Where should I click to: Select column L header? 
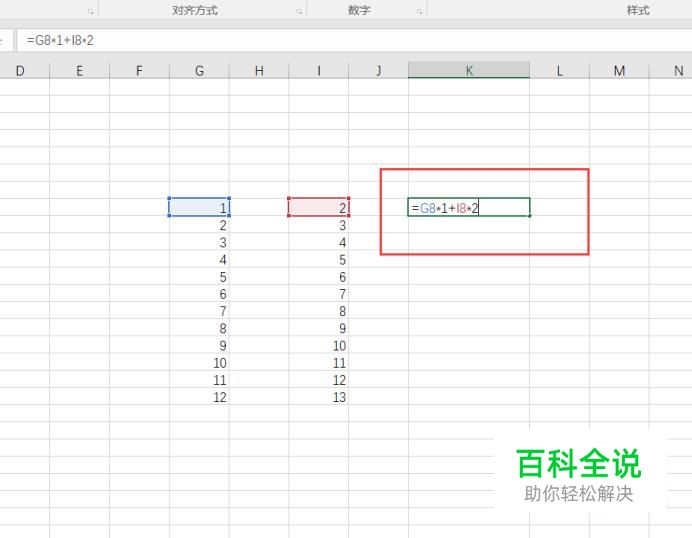point(560,71)
